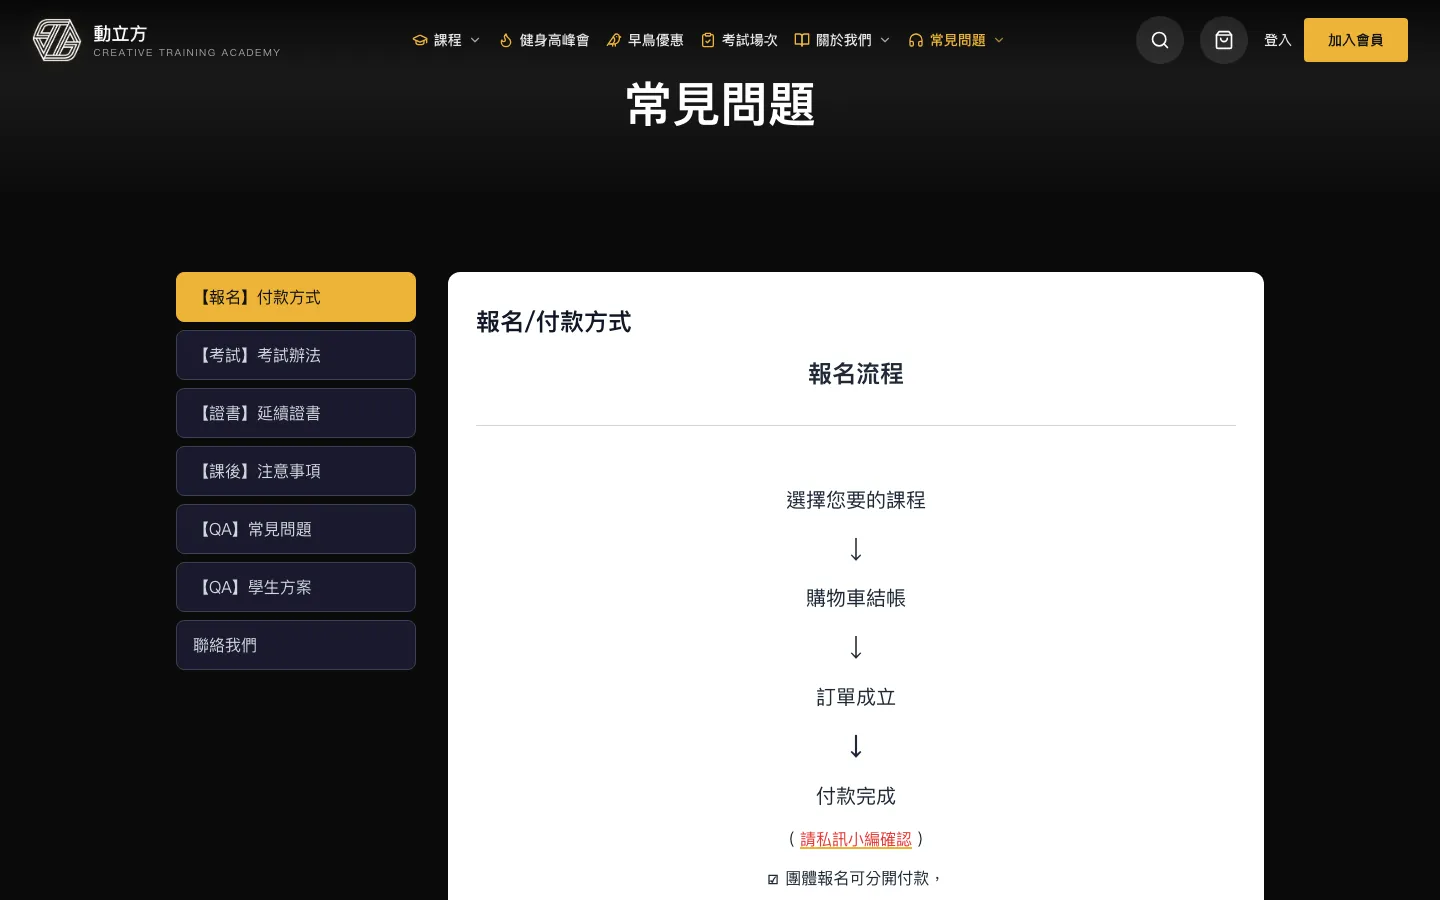
Task: Click the rocket icon beside 早鳥優惠
Action: click(614, 40)
